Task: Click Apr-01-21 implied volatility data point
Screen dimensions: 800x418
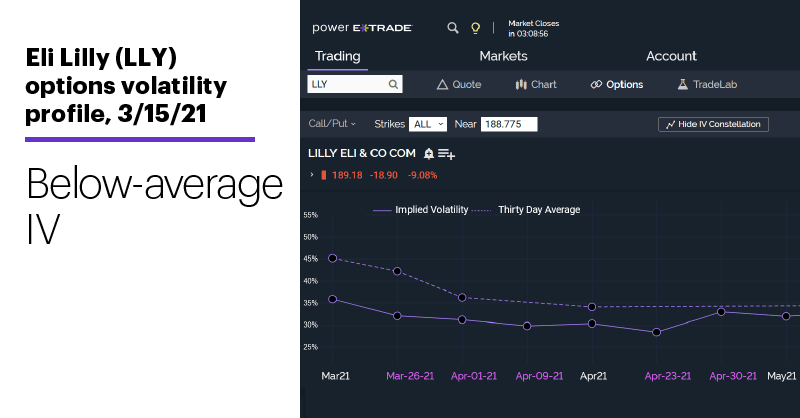Action: 462,320
